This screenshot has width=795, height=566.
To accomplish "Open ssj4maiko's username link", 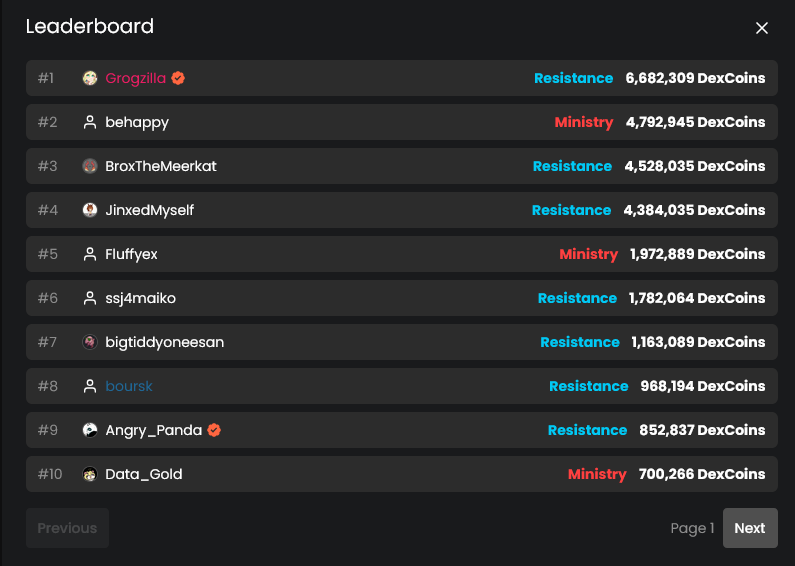I will (x=140, y=298).
